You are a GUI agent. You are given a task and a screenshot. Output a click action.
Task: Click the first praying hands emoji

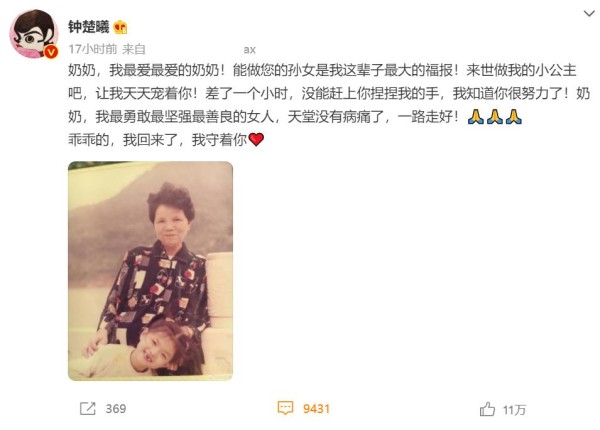[x=476, y=117]
